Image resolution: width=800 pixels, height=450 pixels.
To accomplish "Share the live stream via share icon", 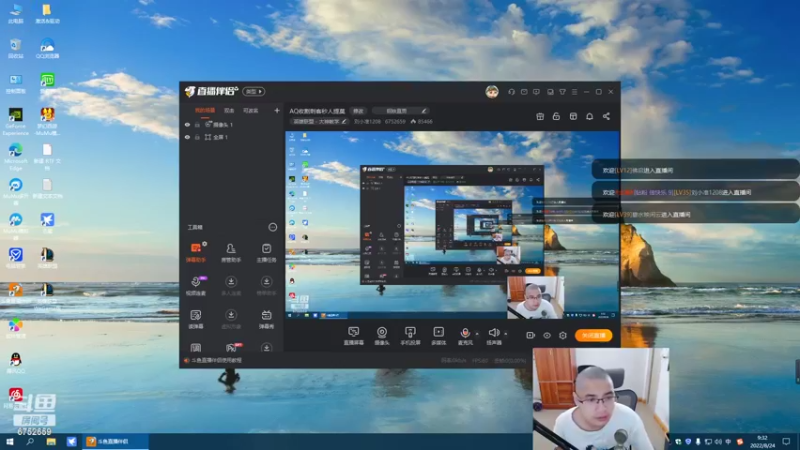I will click(606, 116).
